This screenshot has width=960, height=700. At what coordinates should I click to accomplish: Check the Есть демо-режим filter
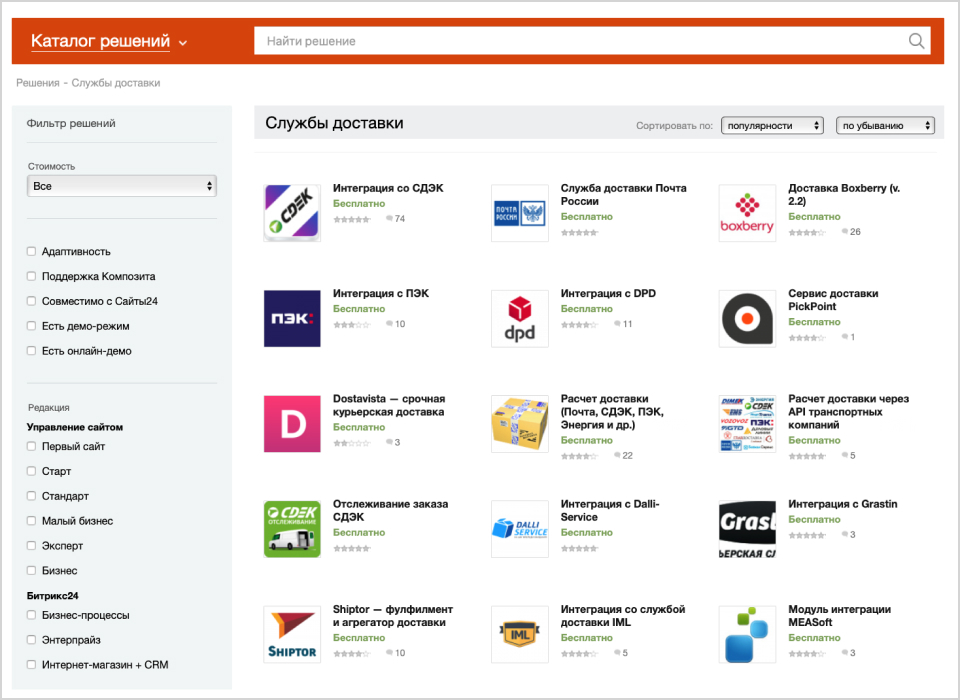pos(32,326)
